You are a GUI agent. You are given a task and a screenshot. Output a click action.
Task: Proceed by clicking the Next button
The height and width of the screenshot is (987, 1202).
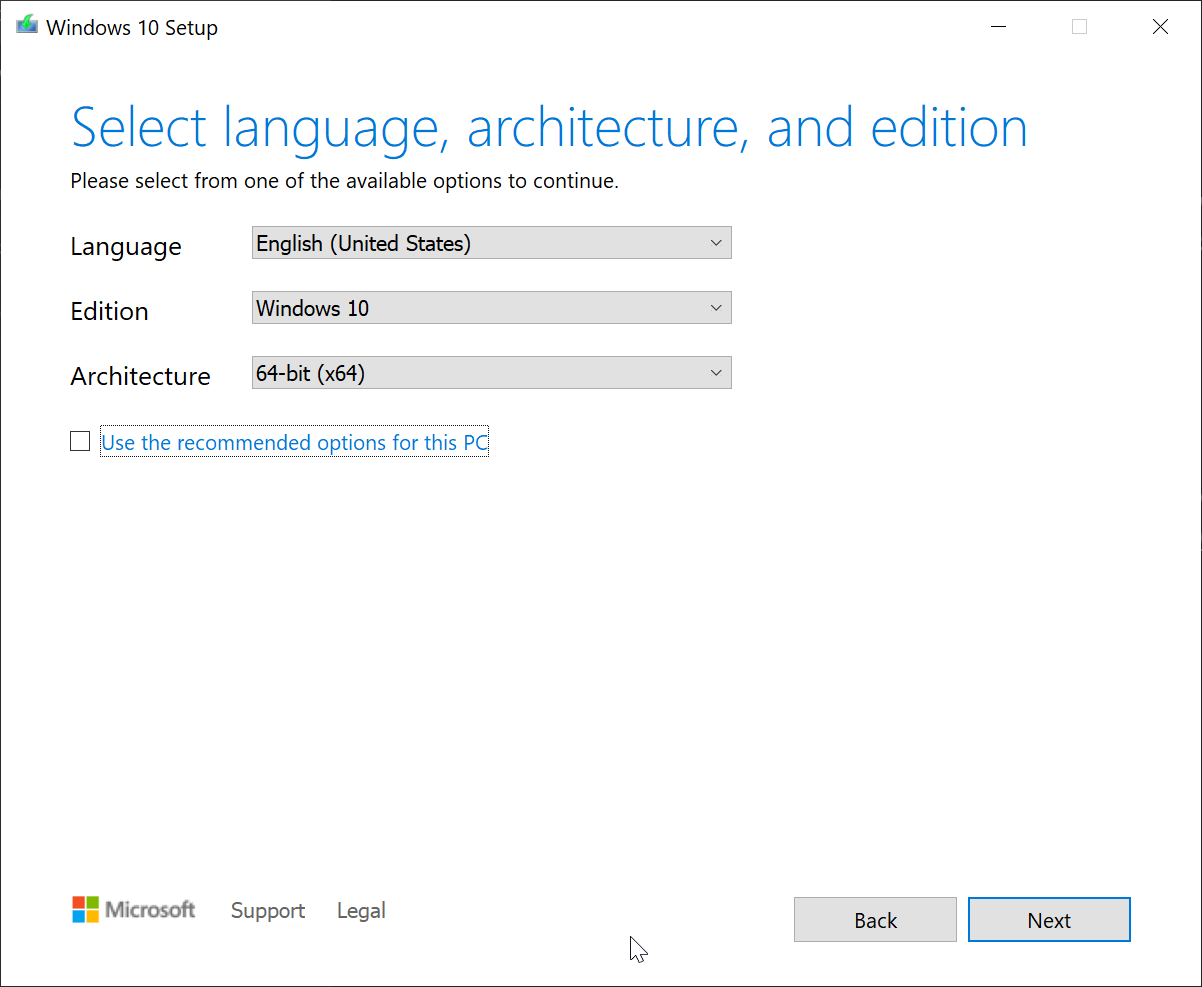click(1049, 920)
